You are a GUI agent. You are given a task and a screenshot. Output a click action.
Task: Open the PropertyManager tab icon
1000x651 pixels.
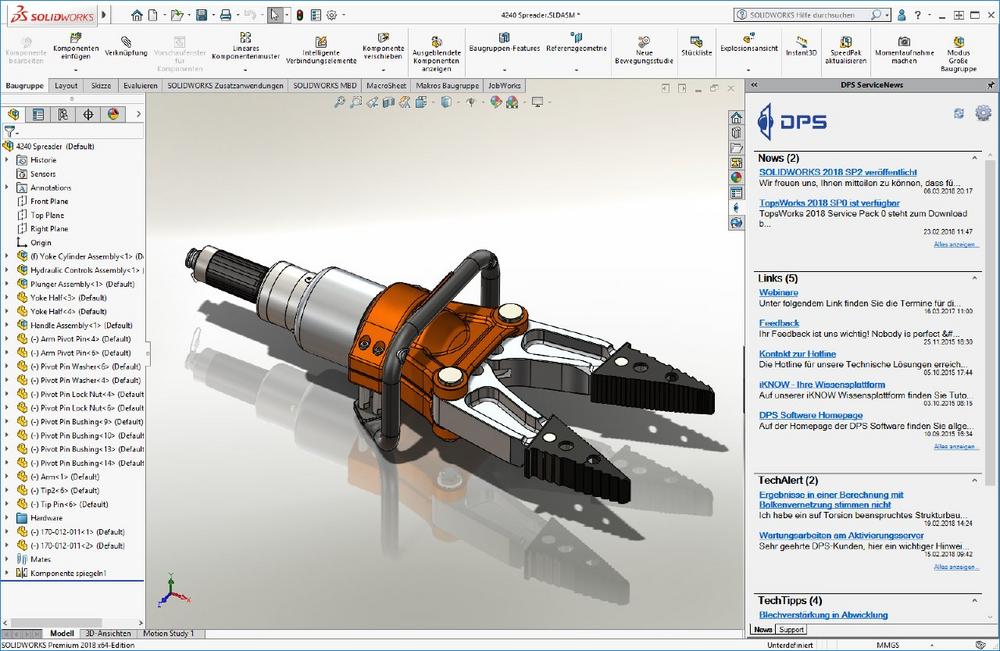(x=38, y=114)
